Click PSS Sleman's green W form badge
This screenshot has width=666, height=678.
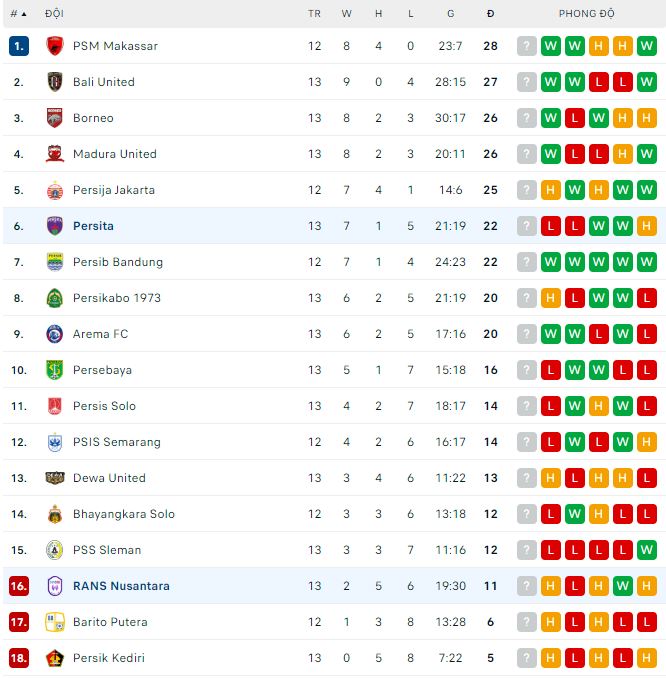pos(647,550)
